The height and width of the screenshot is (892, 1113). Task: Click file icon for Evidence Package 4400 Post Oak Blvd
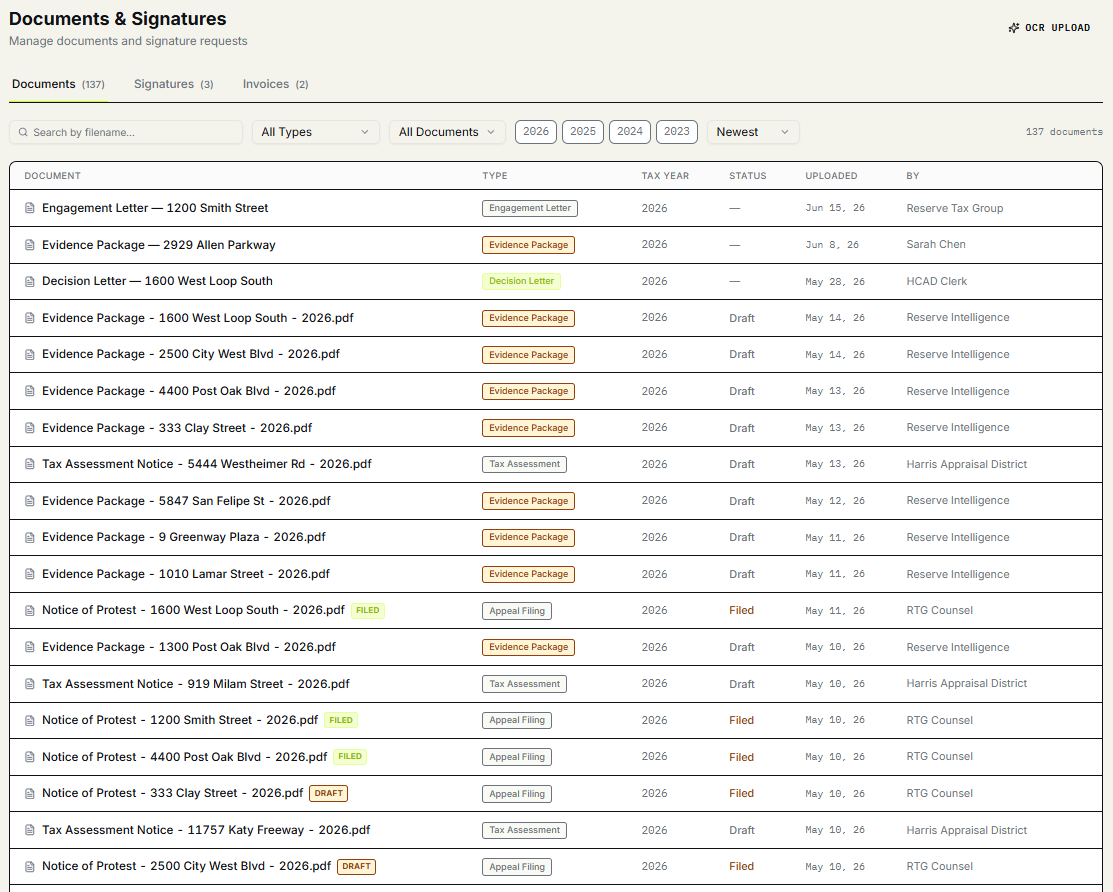(30, 391)
